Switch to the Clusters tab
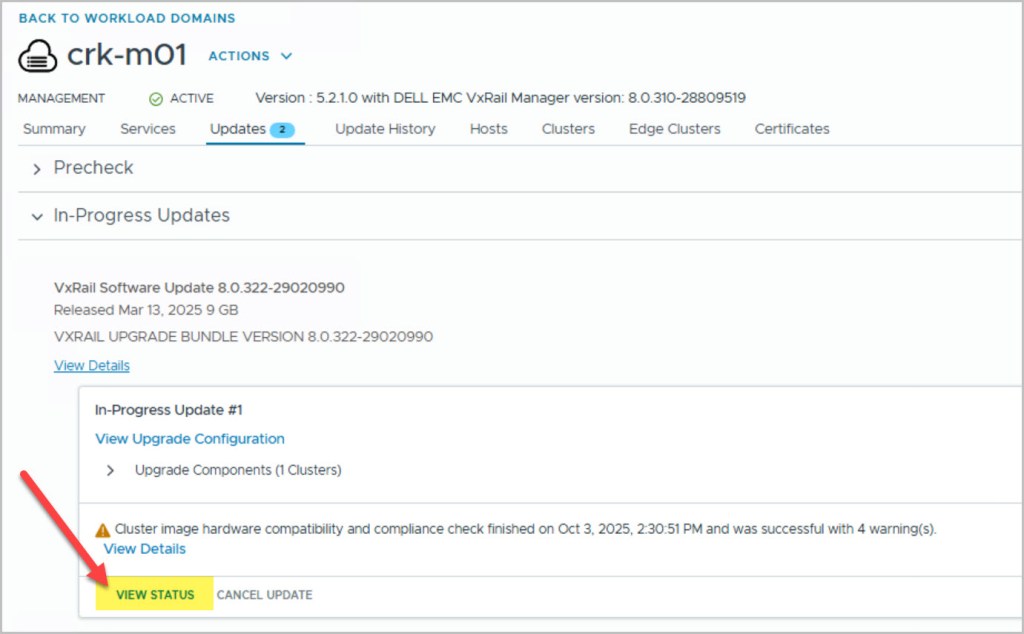Screen dimensions: 1024x634 [x=568, y=129]
